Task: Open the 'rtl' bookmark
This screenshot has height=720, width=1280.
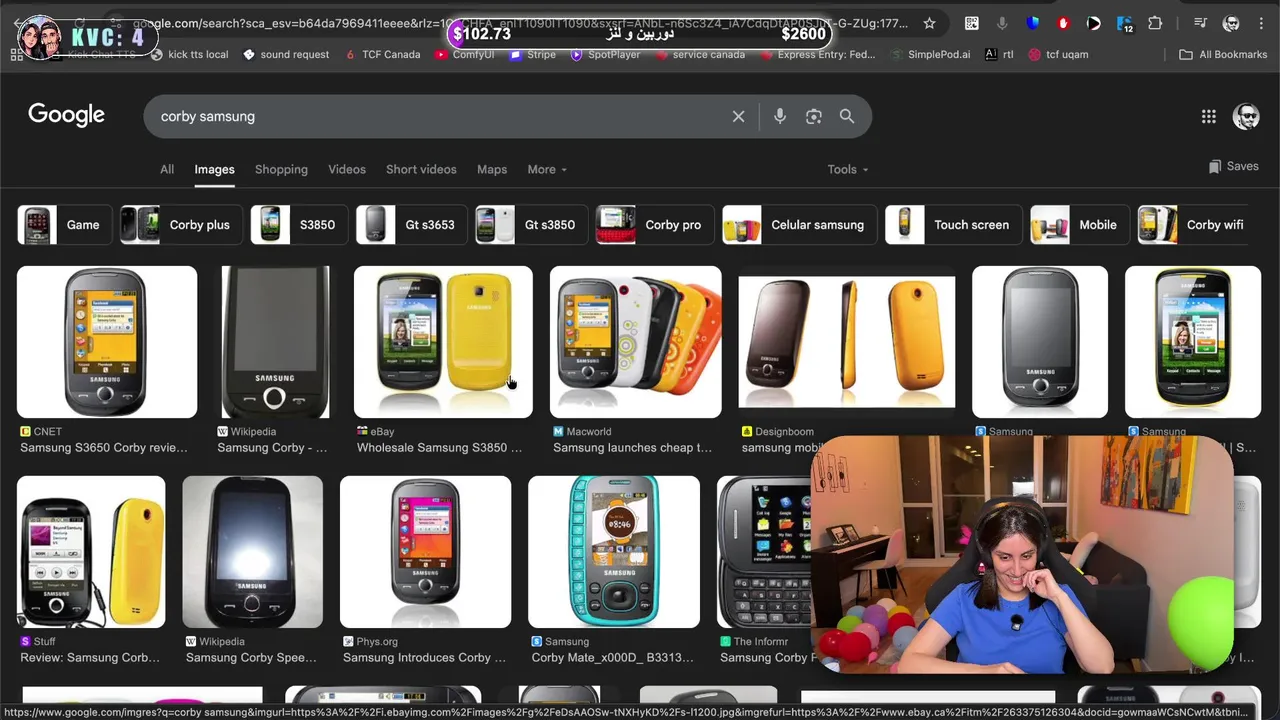Action: point(999,54)
